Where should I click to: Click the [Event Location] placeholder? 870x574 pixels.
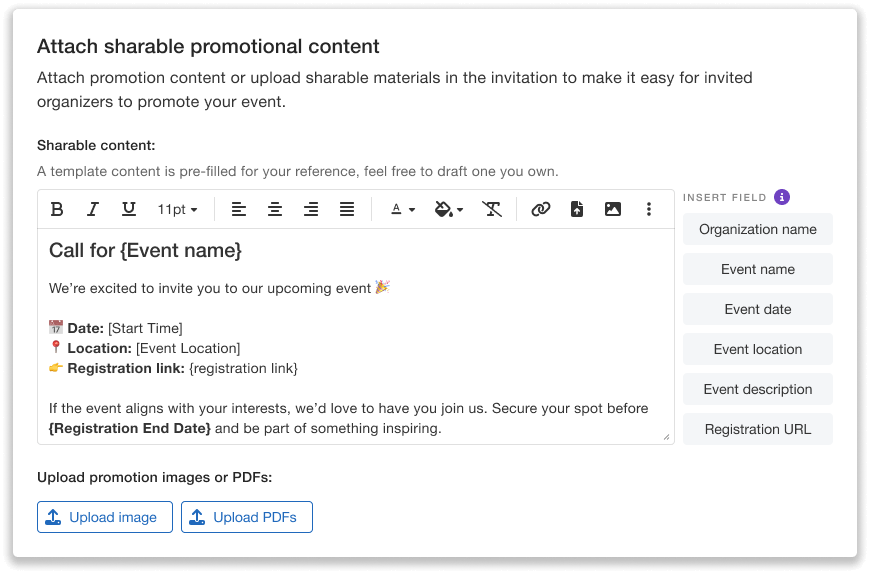click(x=188, y=348)
